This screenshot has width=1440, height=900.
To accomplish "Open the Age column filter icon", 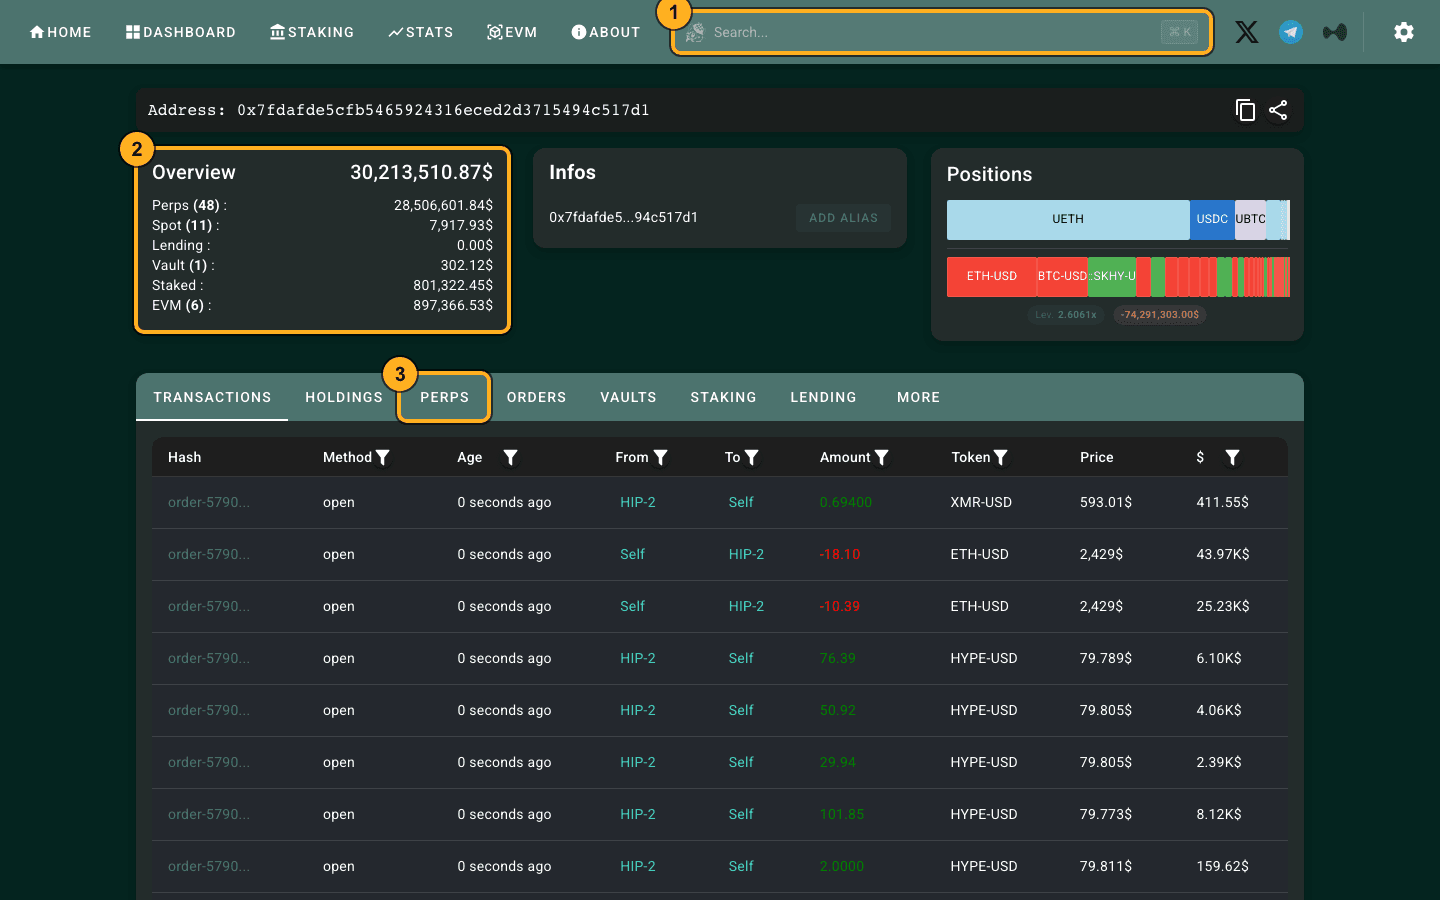I will pos(510,457).
